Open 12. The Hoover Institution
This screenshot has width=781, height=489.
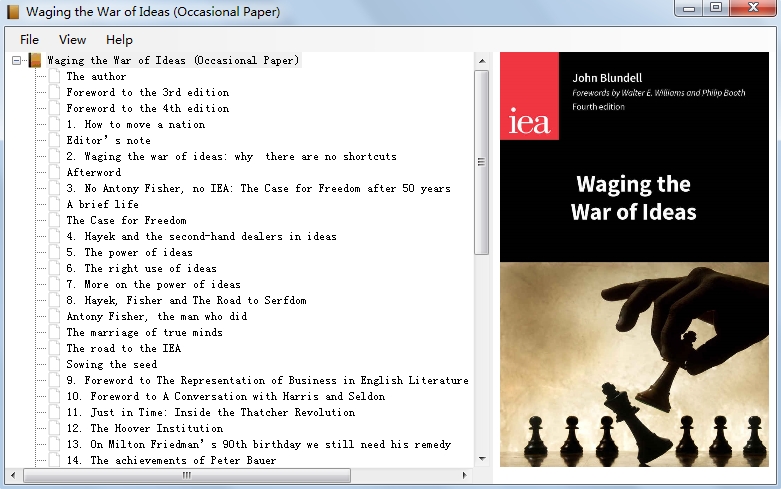pos(144,427)
